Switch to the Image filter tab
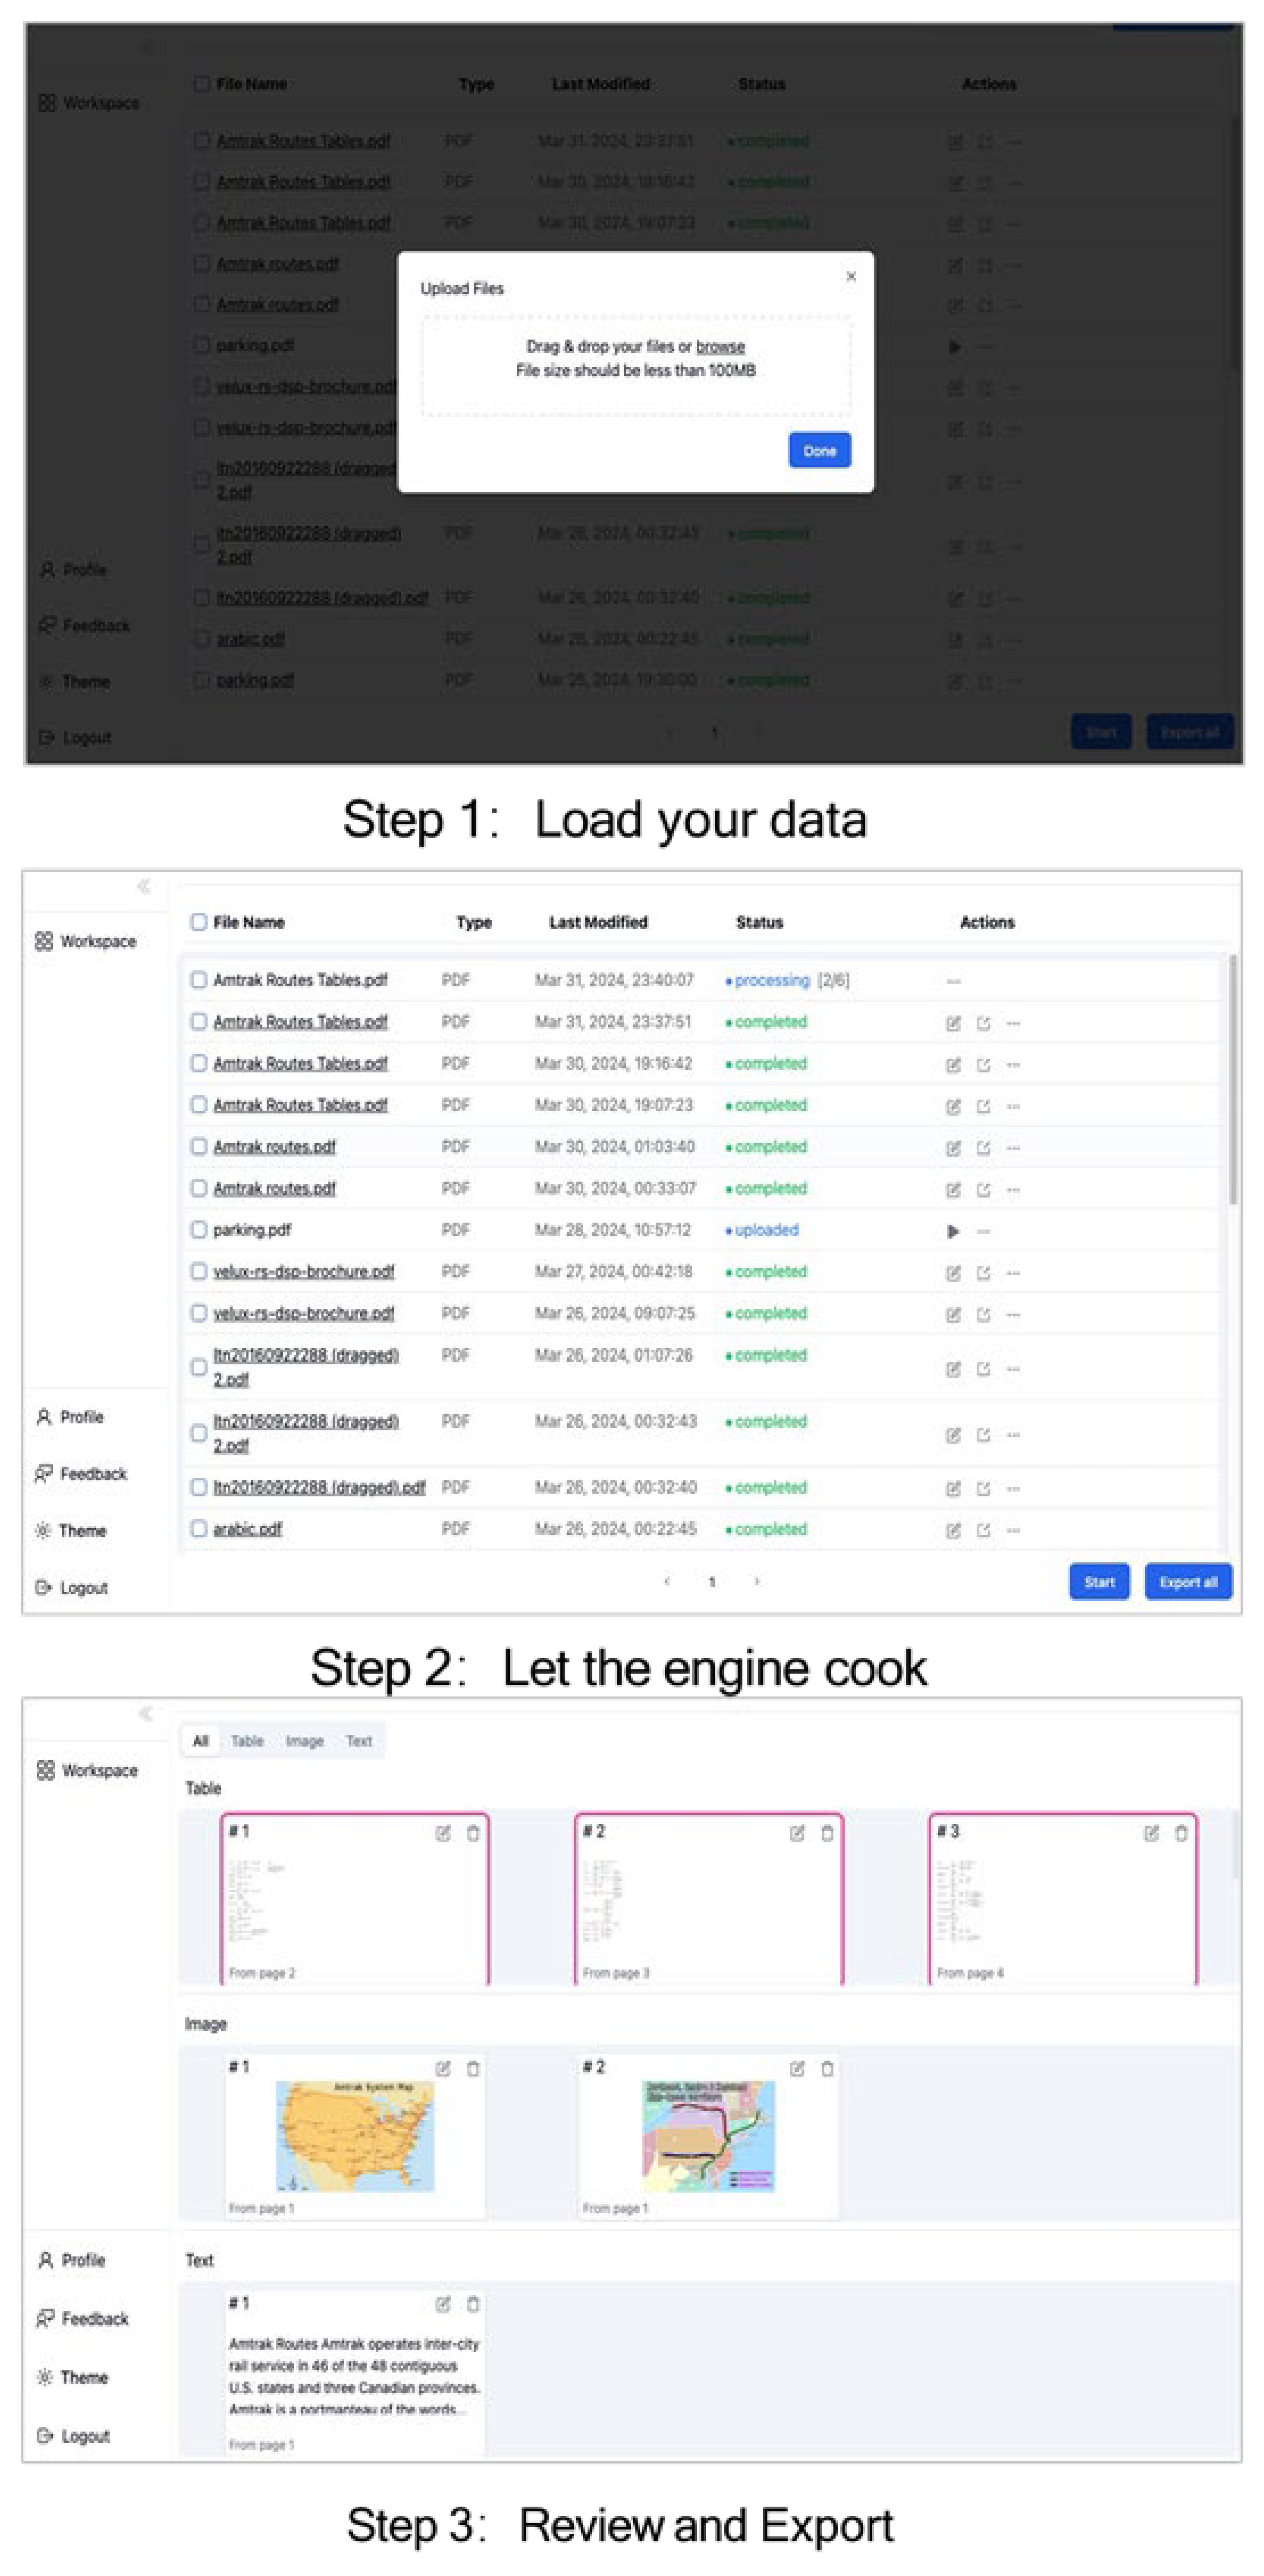Viewport: 1264px width, 2576px height. click(x=304, y=1741)
